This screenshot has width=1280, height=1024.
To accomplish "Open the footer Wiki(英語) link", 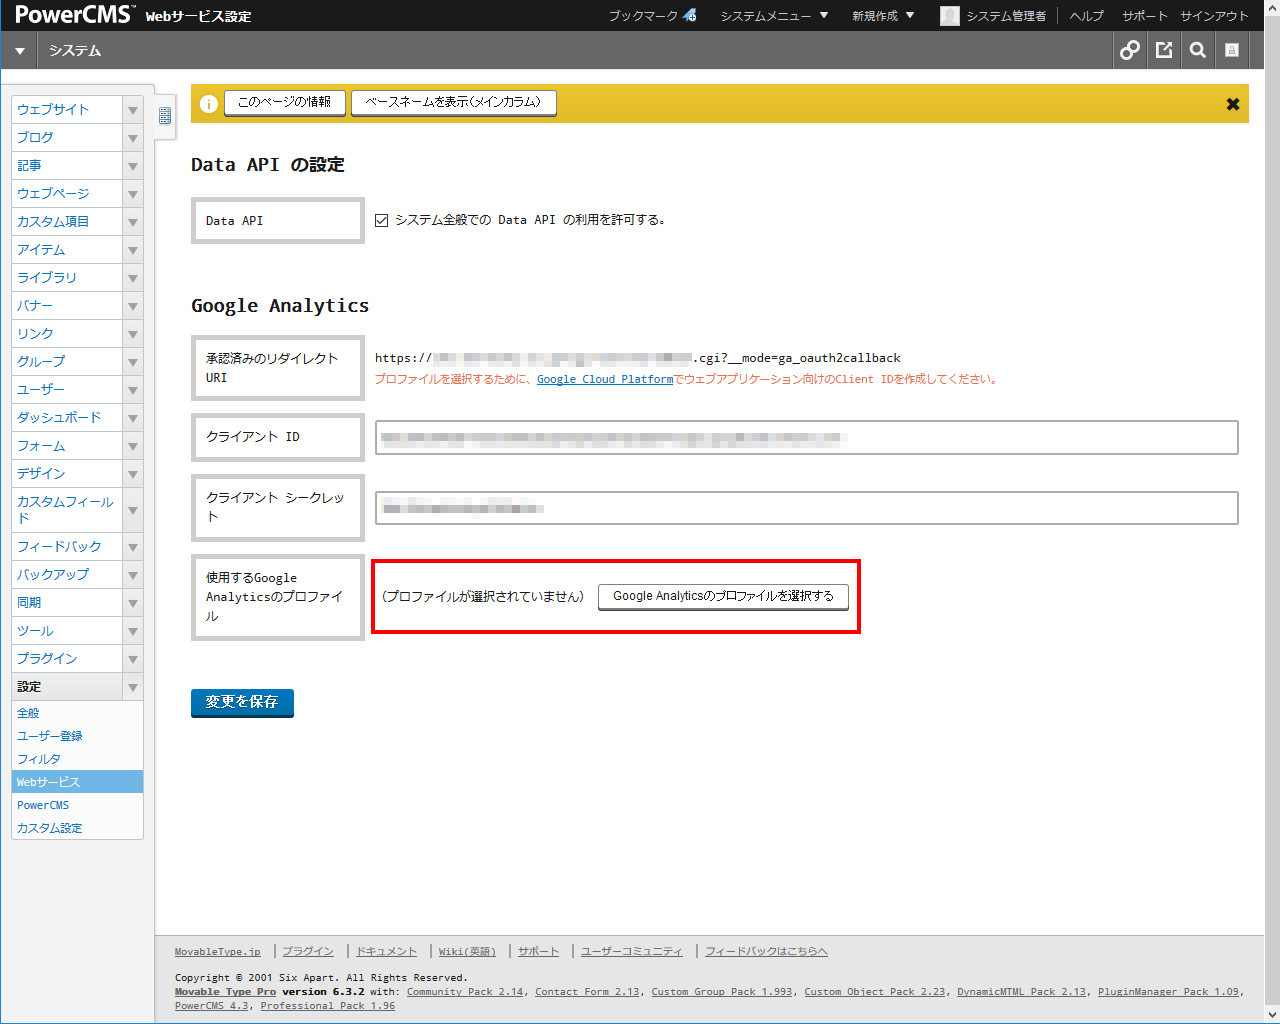I will [x=467, y=951].
